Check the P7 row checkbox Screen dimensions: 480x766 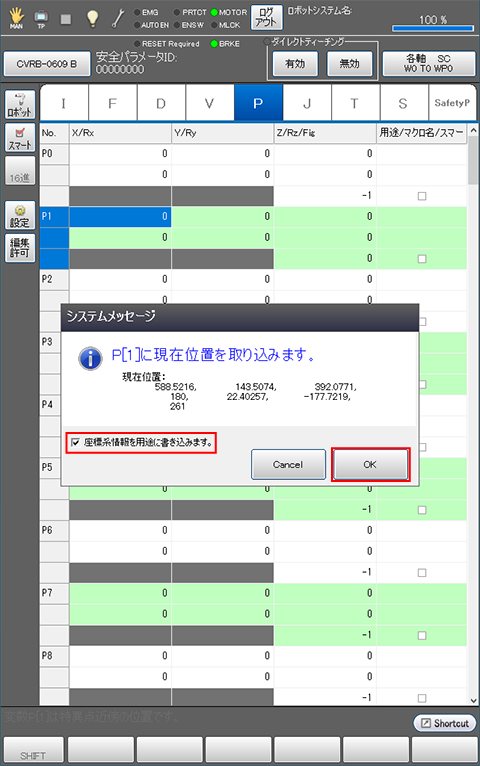point(422,635)
